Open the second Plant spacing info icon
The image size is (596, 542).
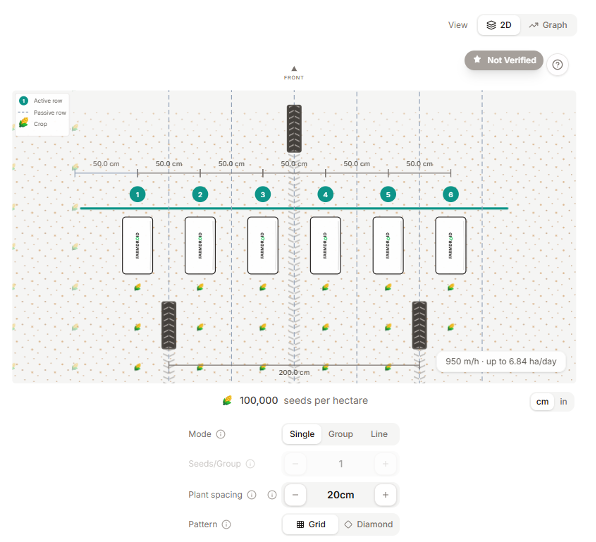click(x=272, y=495)
